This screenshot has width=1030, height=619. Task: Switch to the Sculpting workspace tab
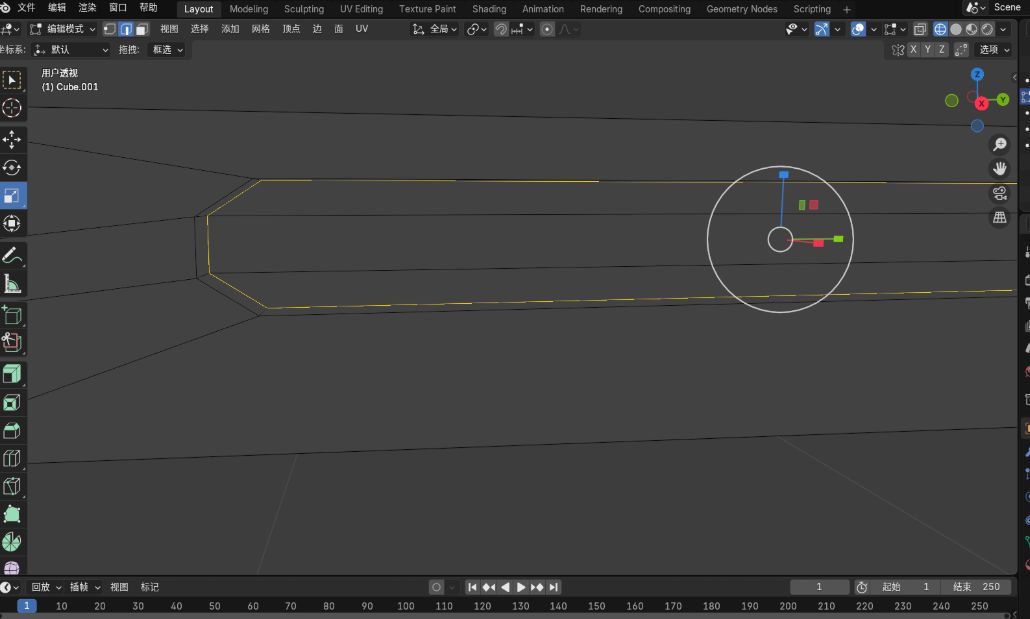(304, 9)
